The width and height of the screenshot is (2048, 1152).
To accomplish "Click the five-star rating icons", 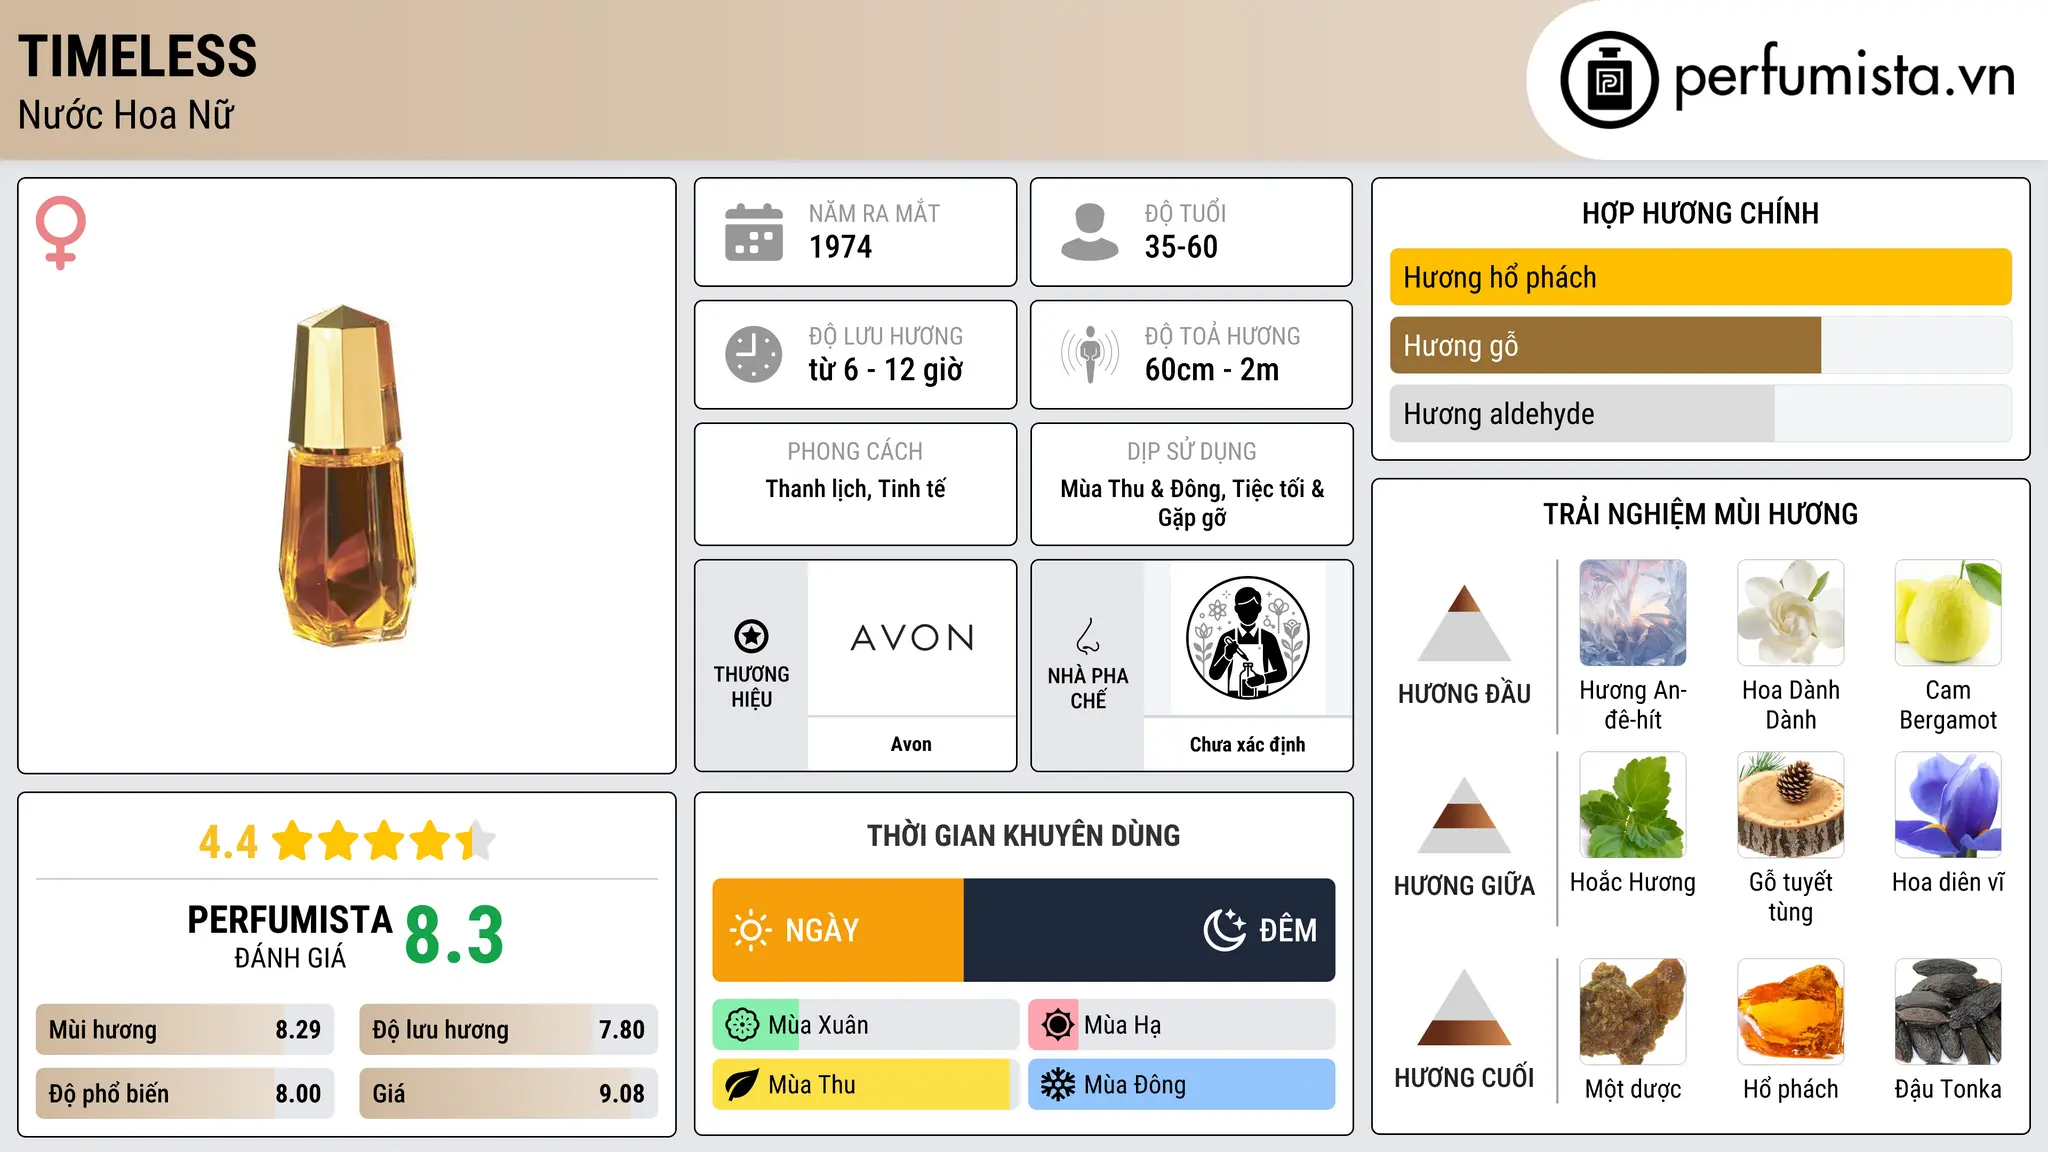I will (x=384, y=841).
